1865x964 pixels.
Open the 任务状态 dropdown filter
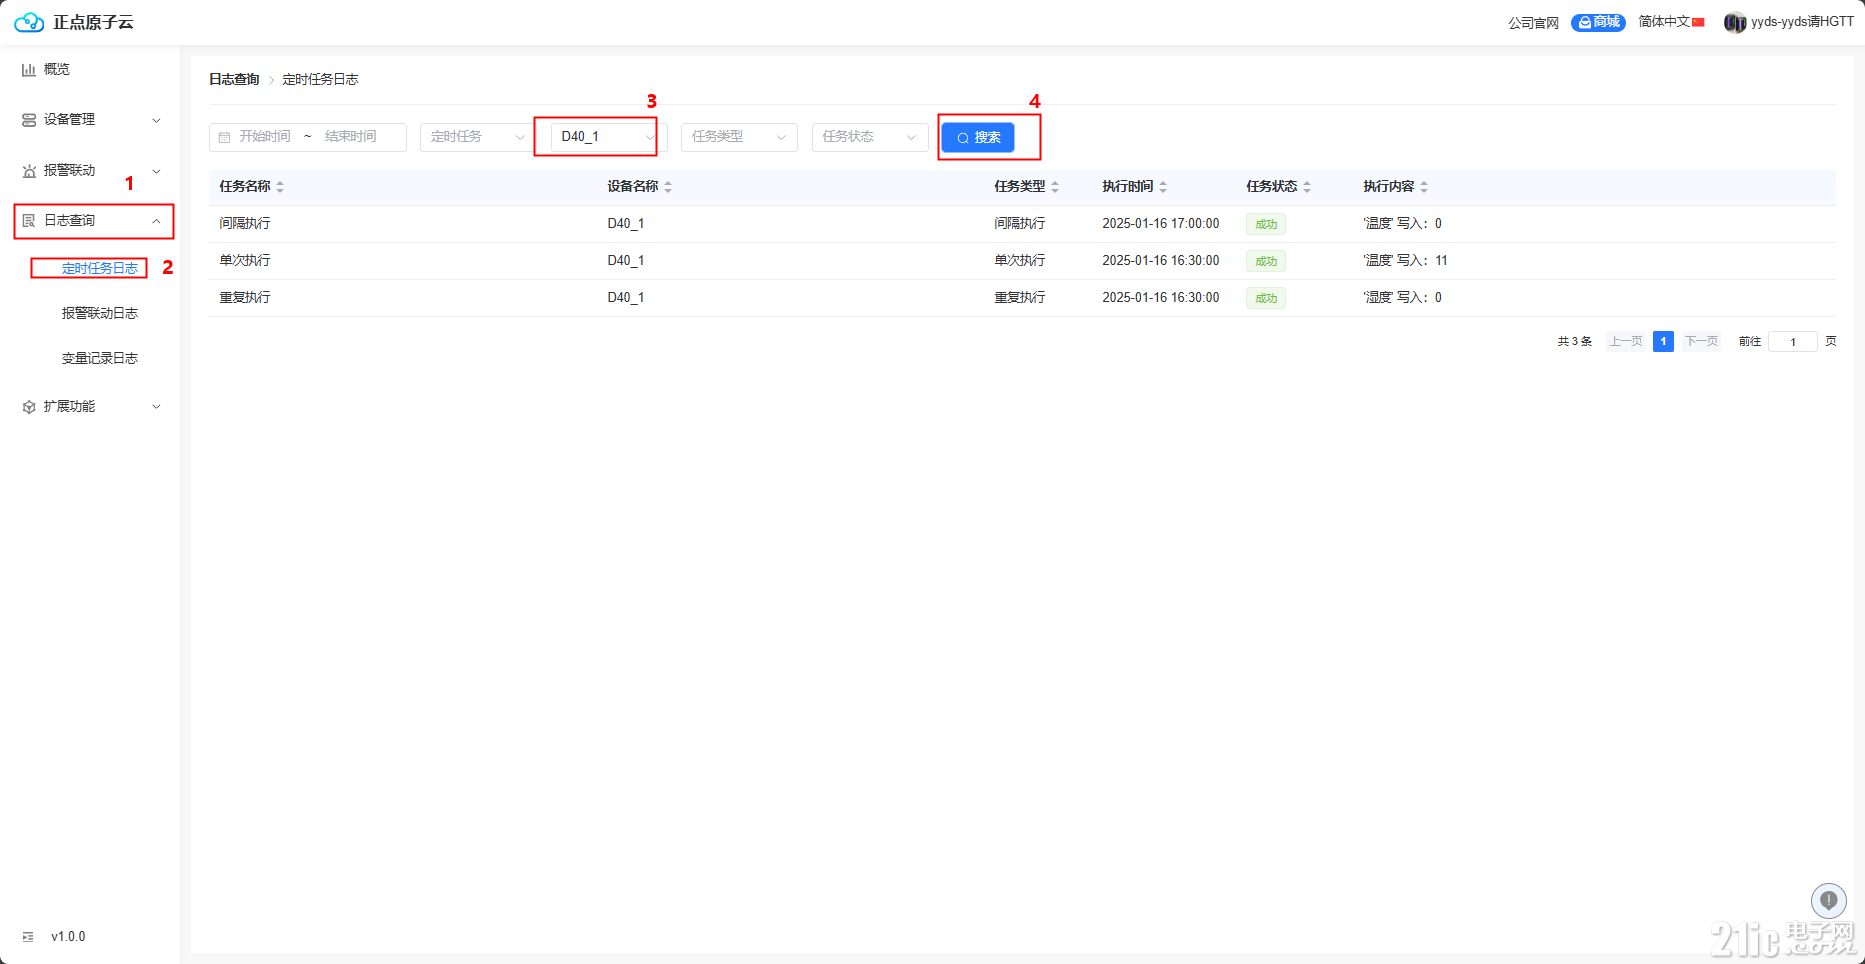(870, 137)
